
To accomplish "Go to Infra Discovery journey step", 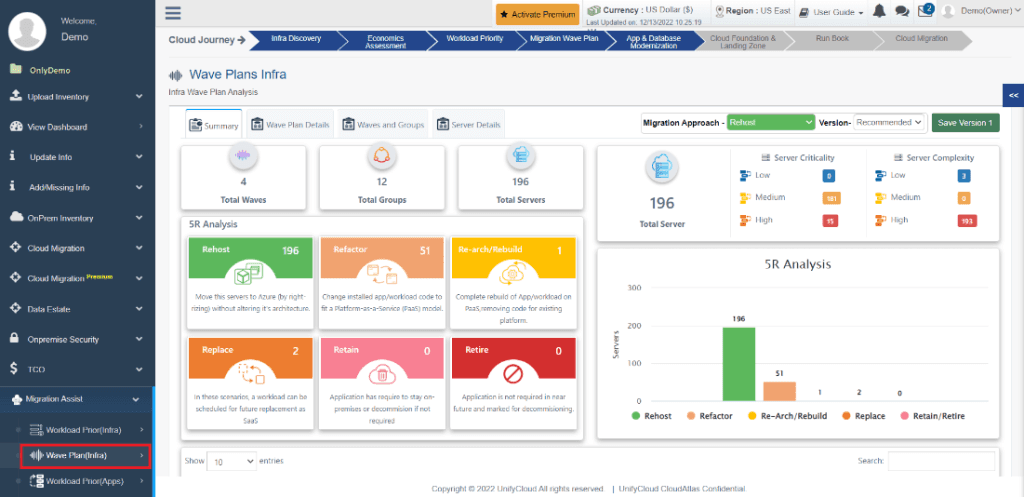I will (x=296, y=39).
